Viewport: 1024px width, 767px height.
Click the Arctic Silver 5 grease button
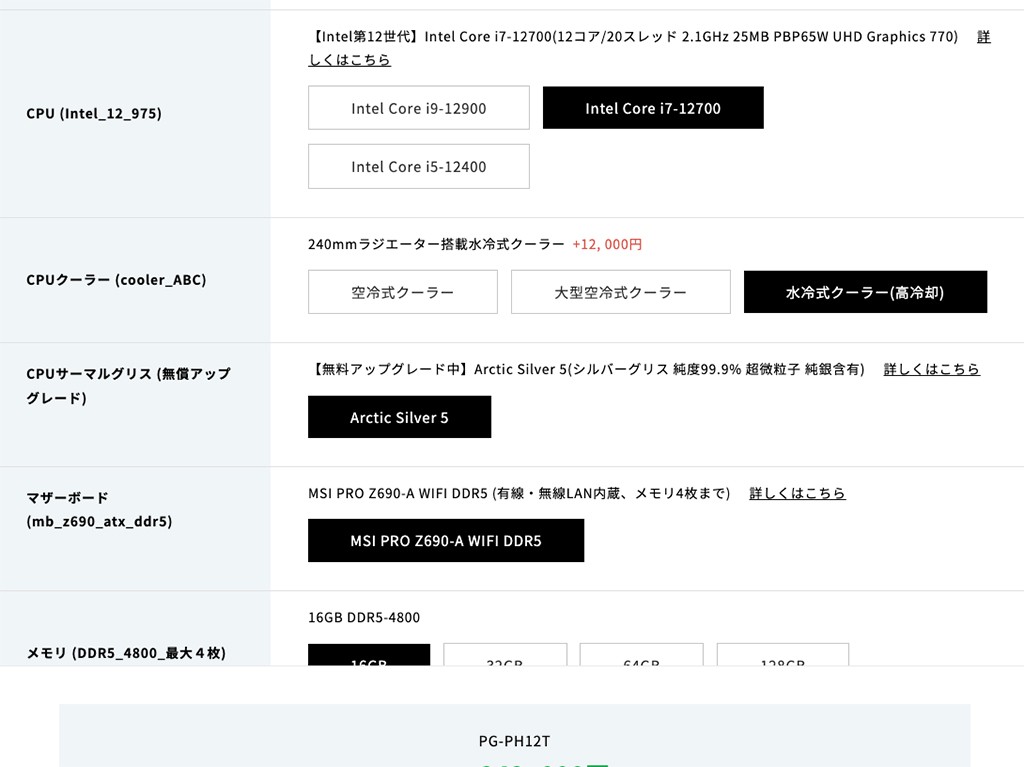[399, 417]
